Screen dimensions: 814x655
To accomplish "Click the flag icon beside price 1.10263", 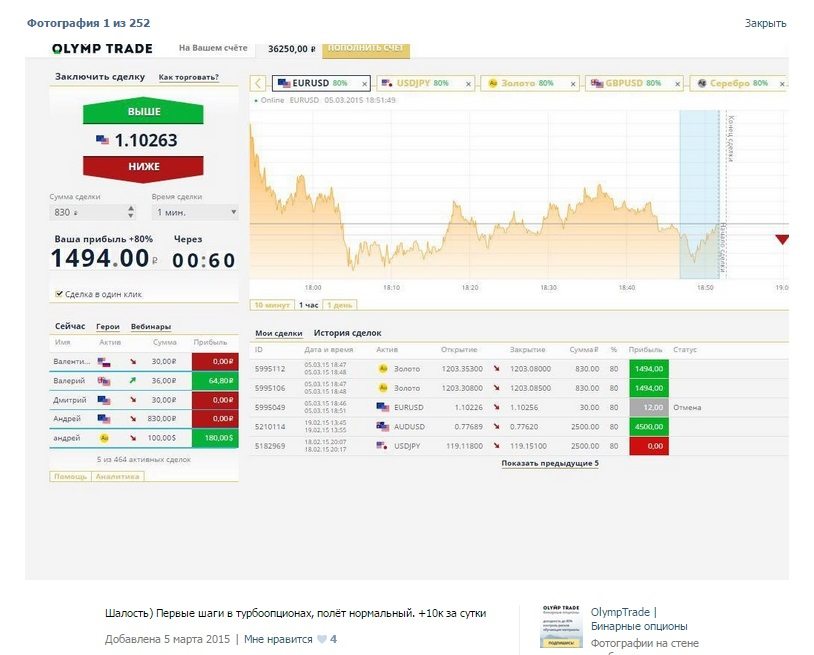I will pos(102,140).
